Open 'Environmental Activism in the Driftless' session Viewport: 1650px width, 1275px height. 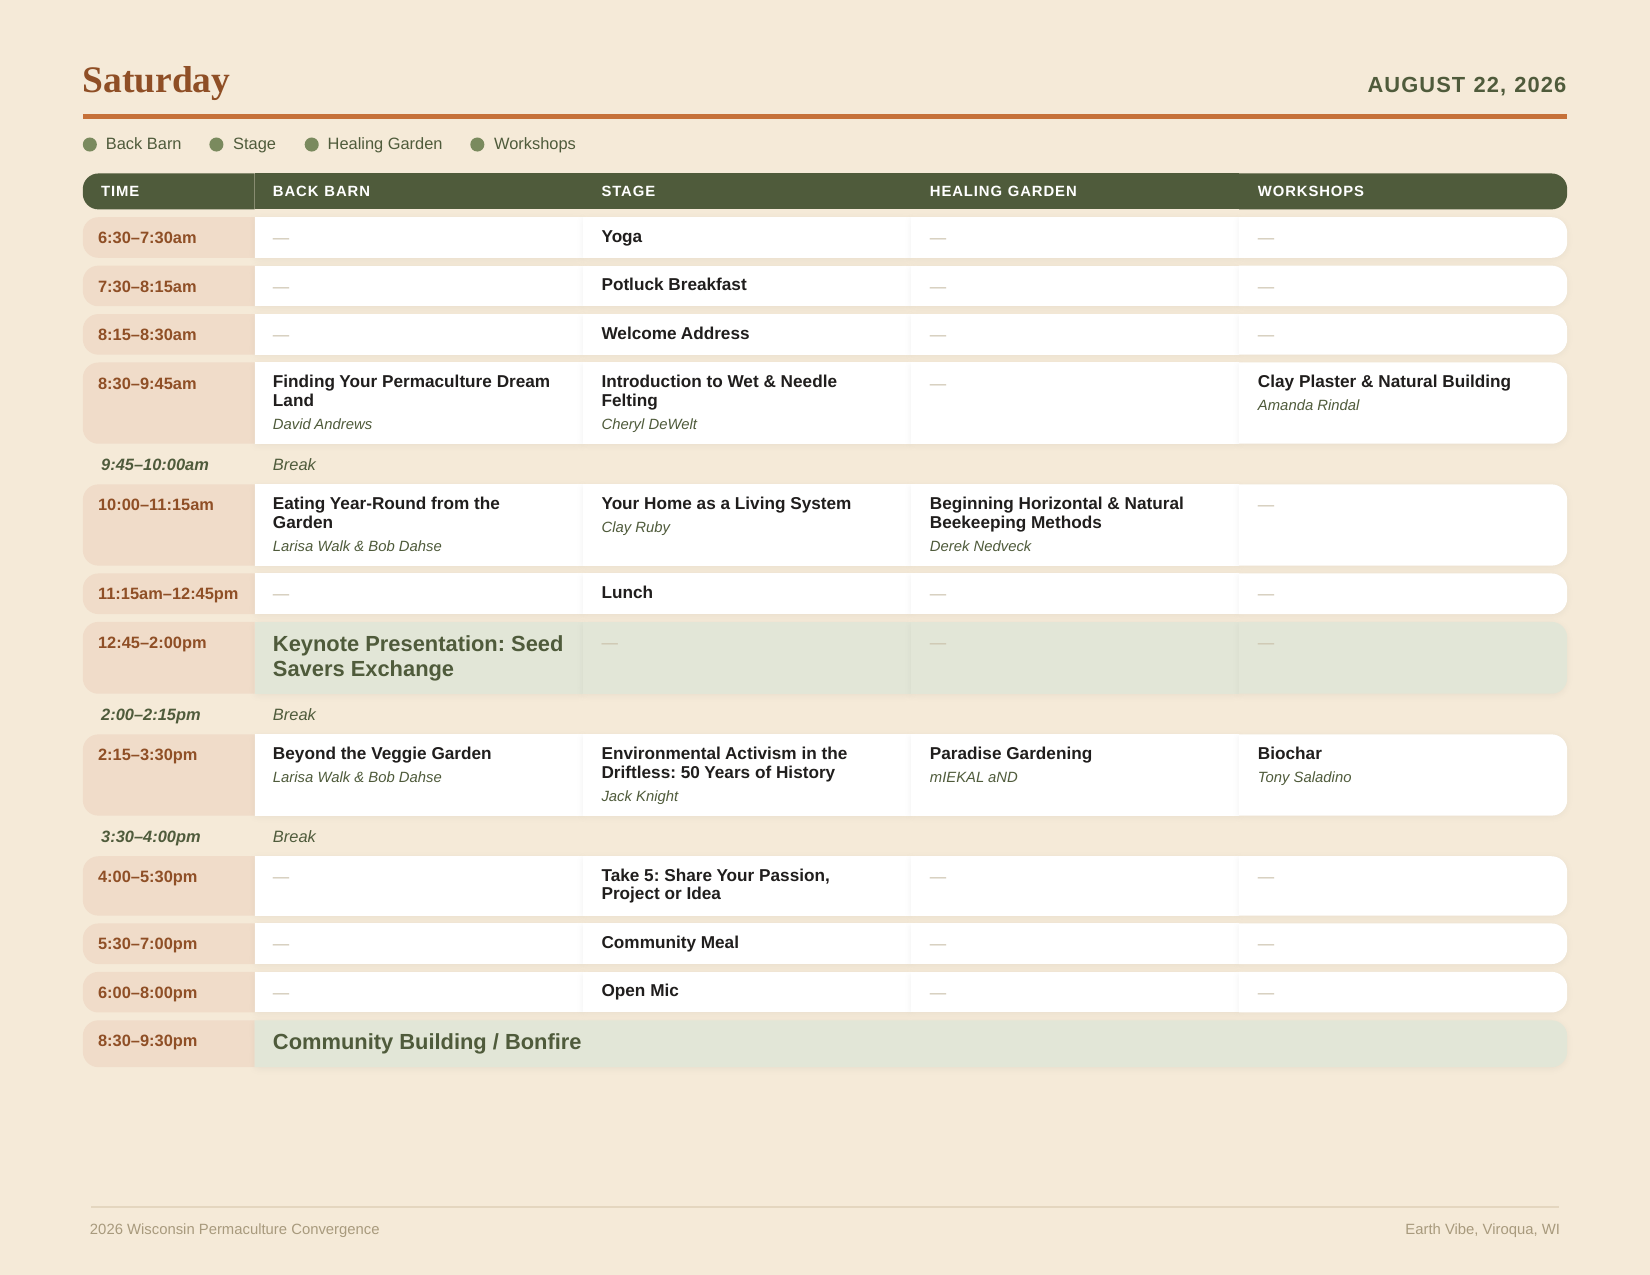[x=724, y=763]
